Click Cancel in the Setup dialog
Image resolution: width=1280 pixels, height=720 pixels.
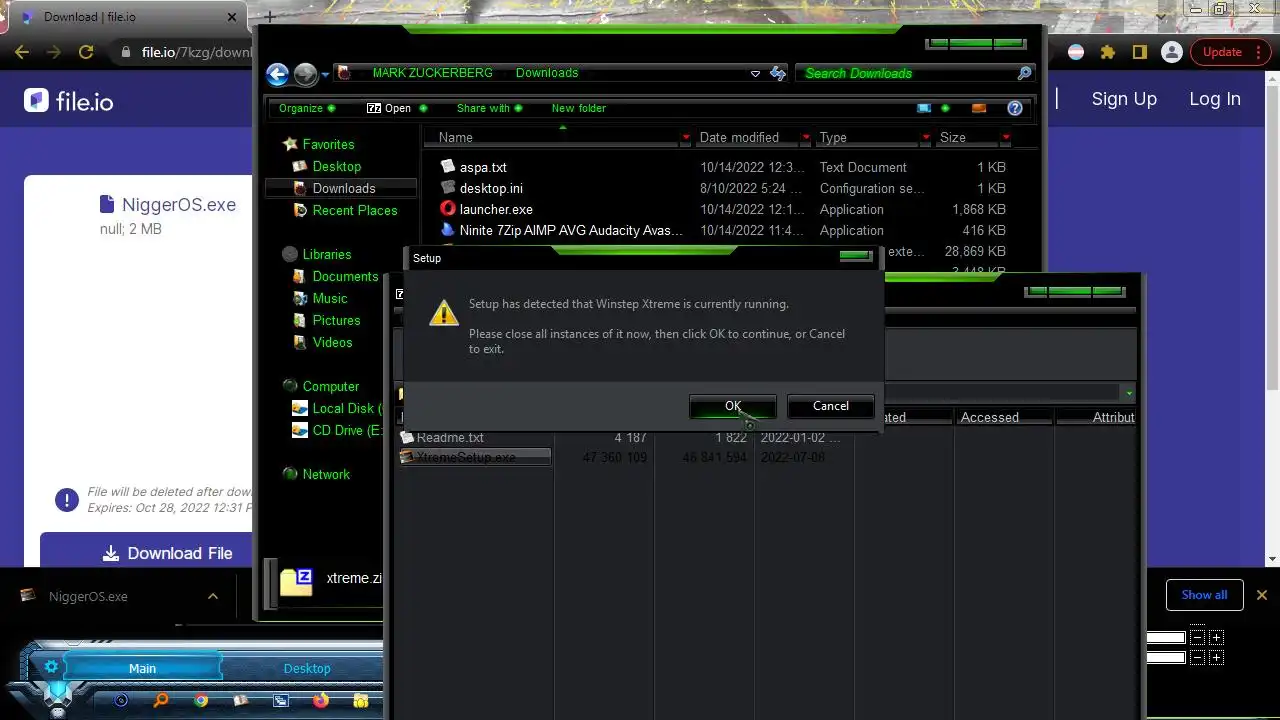click(x=830, y=406)
